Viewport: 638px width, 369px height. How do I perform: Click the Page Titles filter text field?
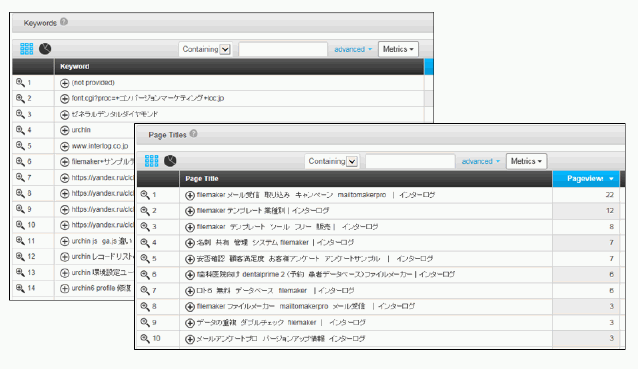(410, 162)
